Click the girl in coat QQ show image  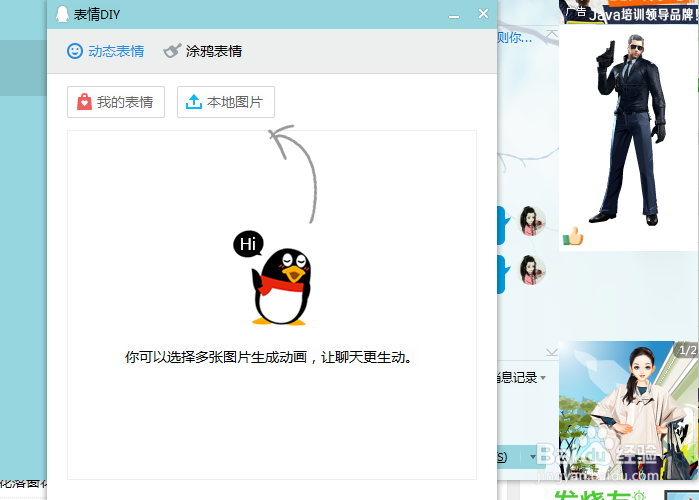pyautogui.click(x=628, y=410)
